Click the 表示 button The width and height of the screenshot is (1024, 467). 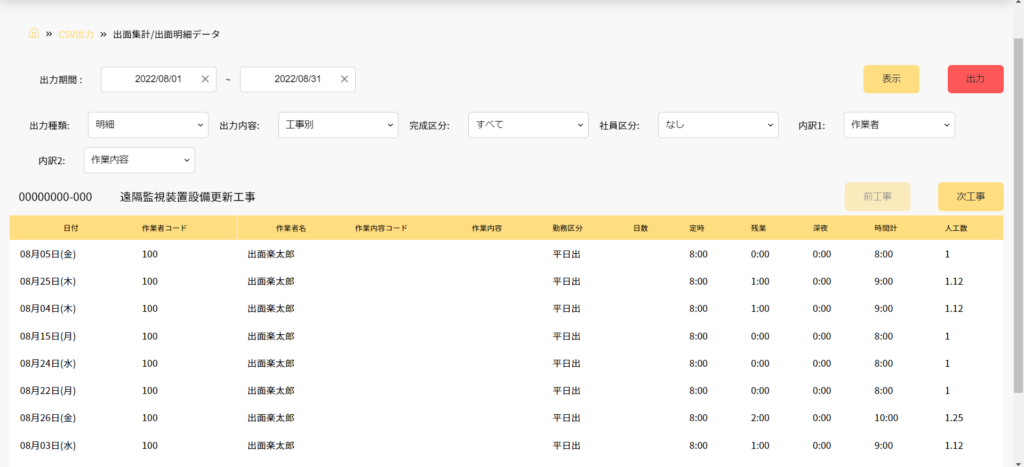[x=891, y=79]
